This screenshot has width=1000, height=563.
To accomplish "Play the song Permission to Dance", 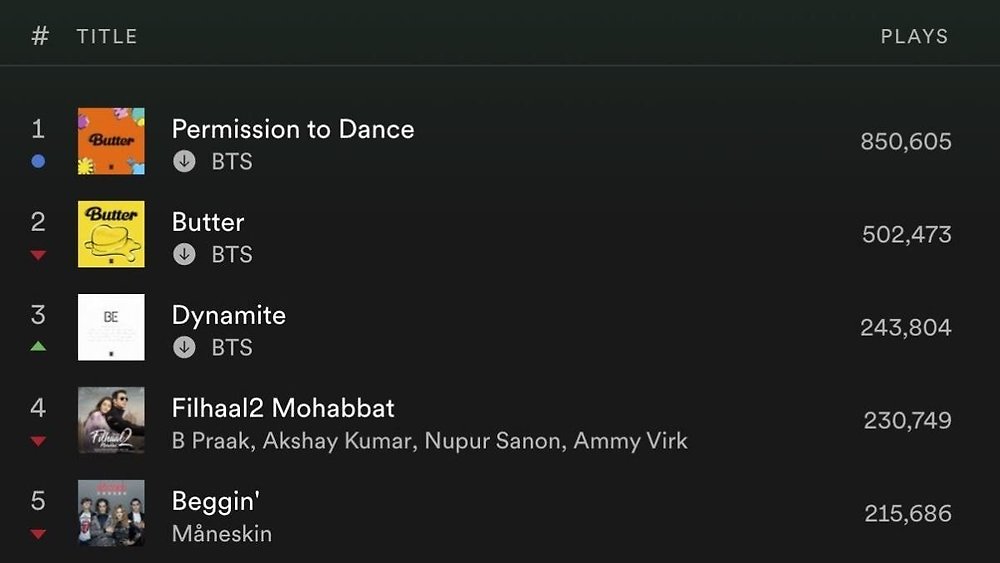I will [292, 129].
